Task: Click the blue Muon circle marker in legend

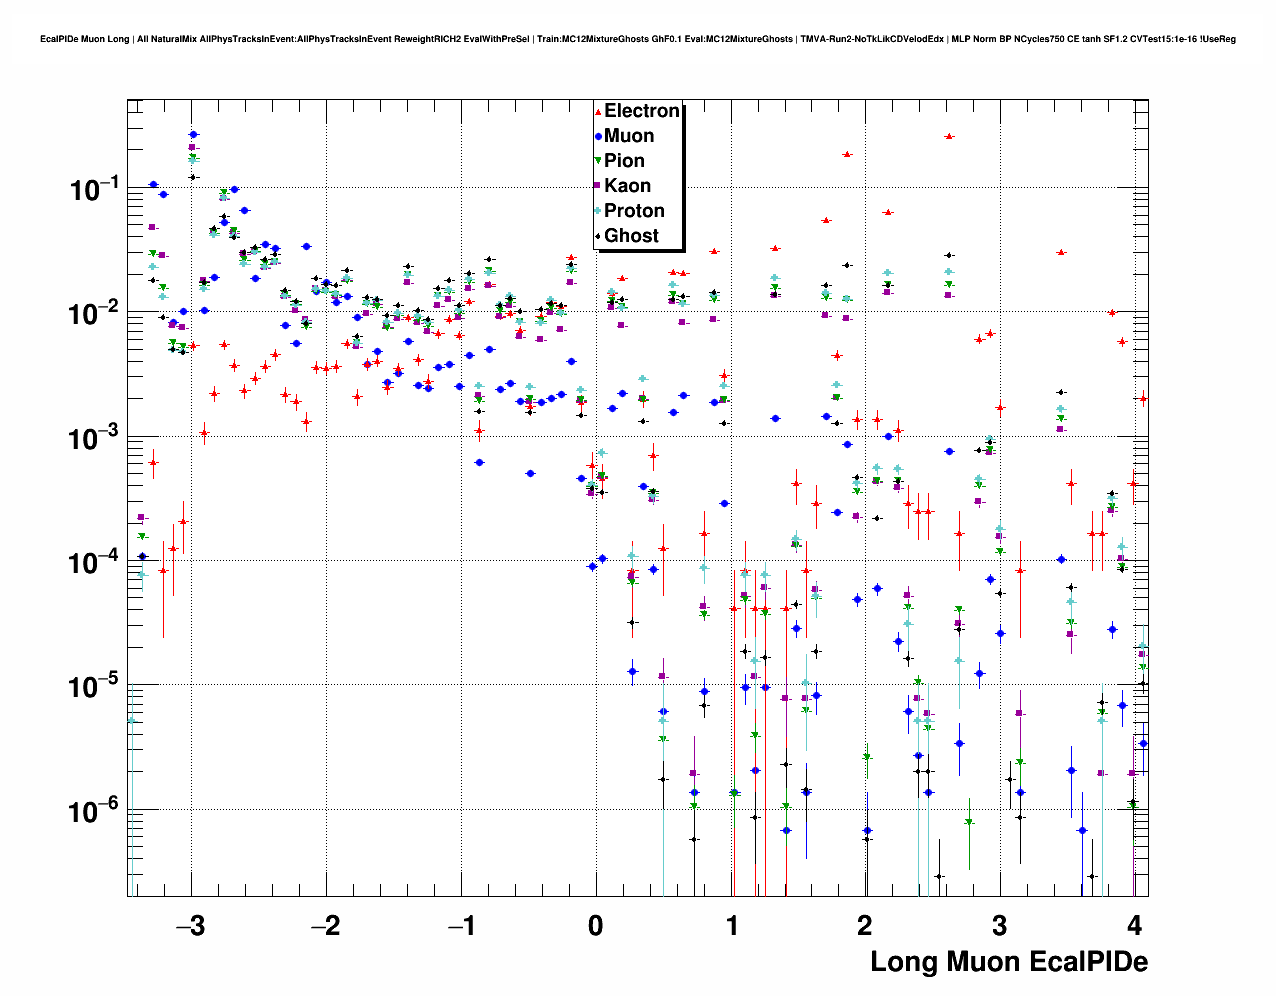Action: [x=598, y=136]
